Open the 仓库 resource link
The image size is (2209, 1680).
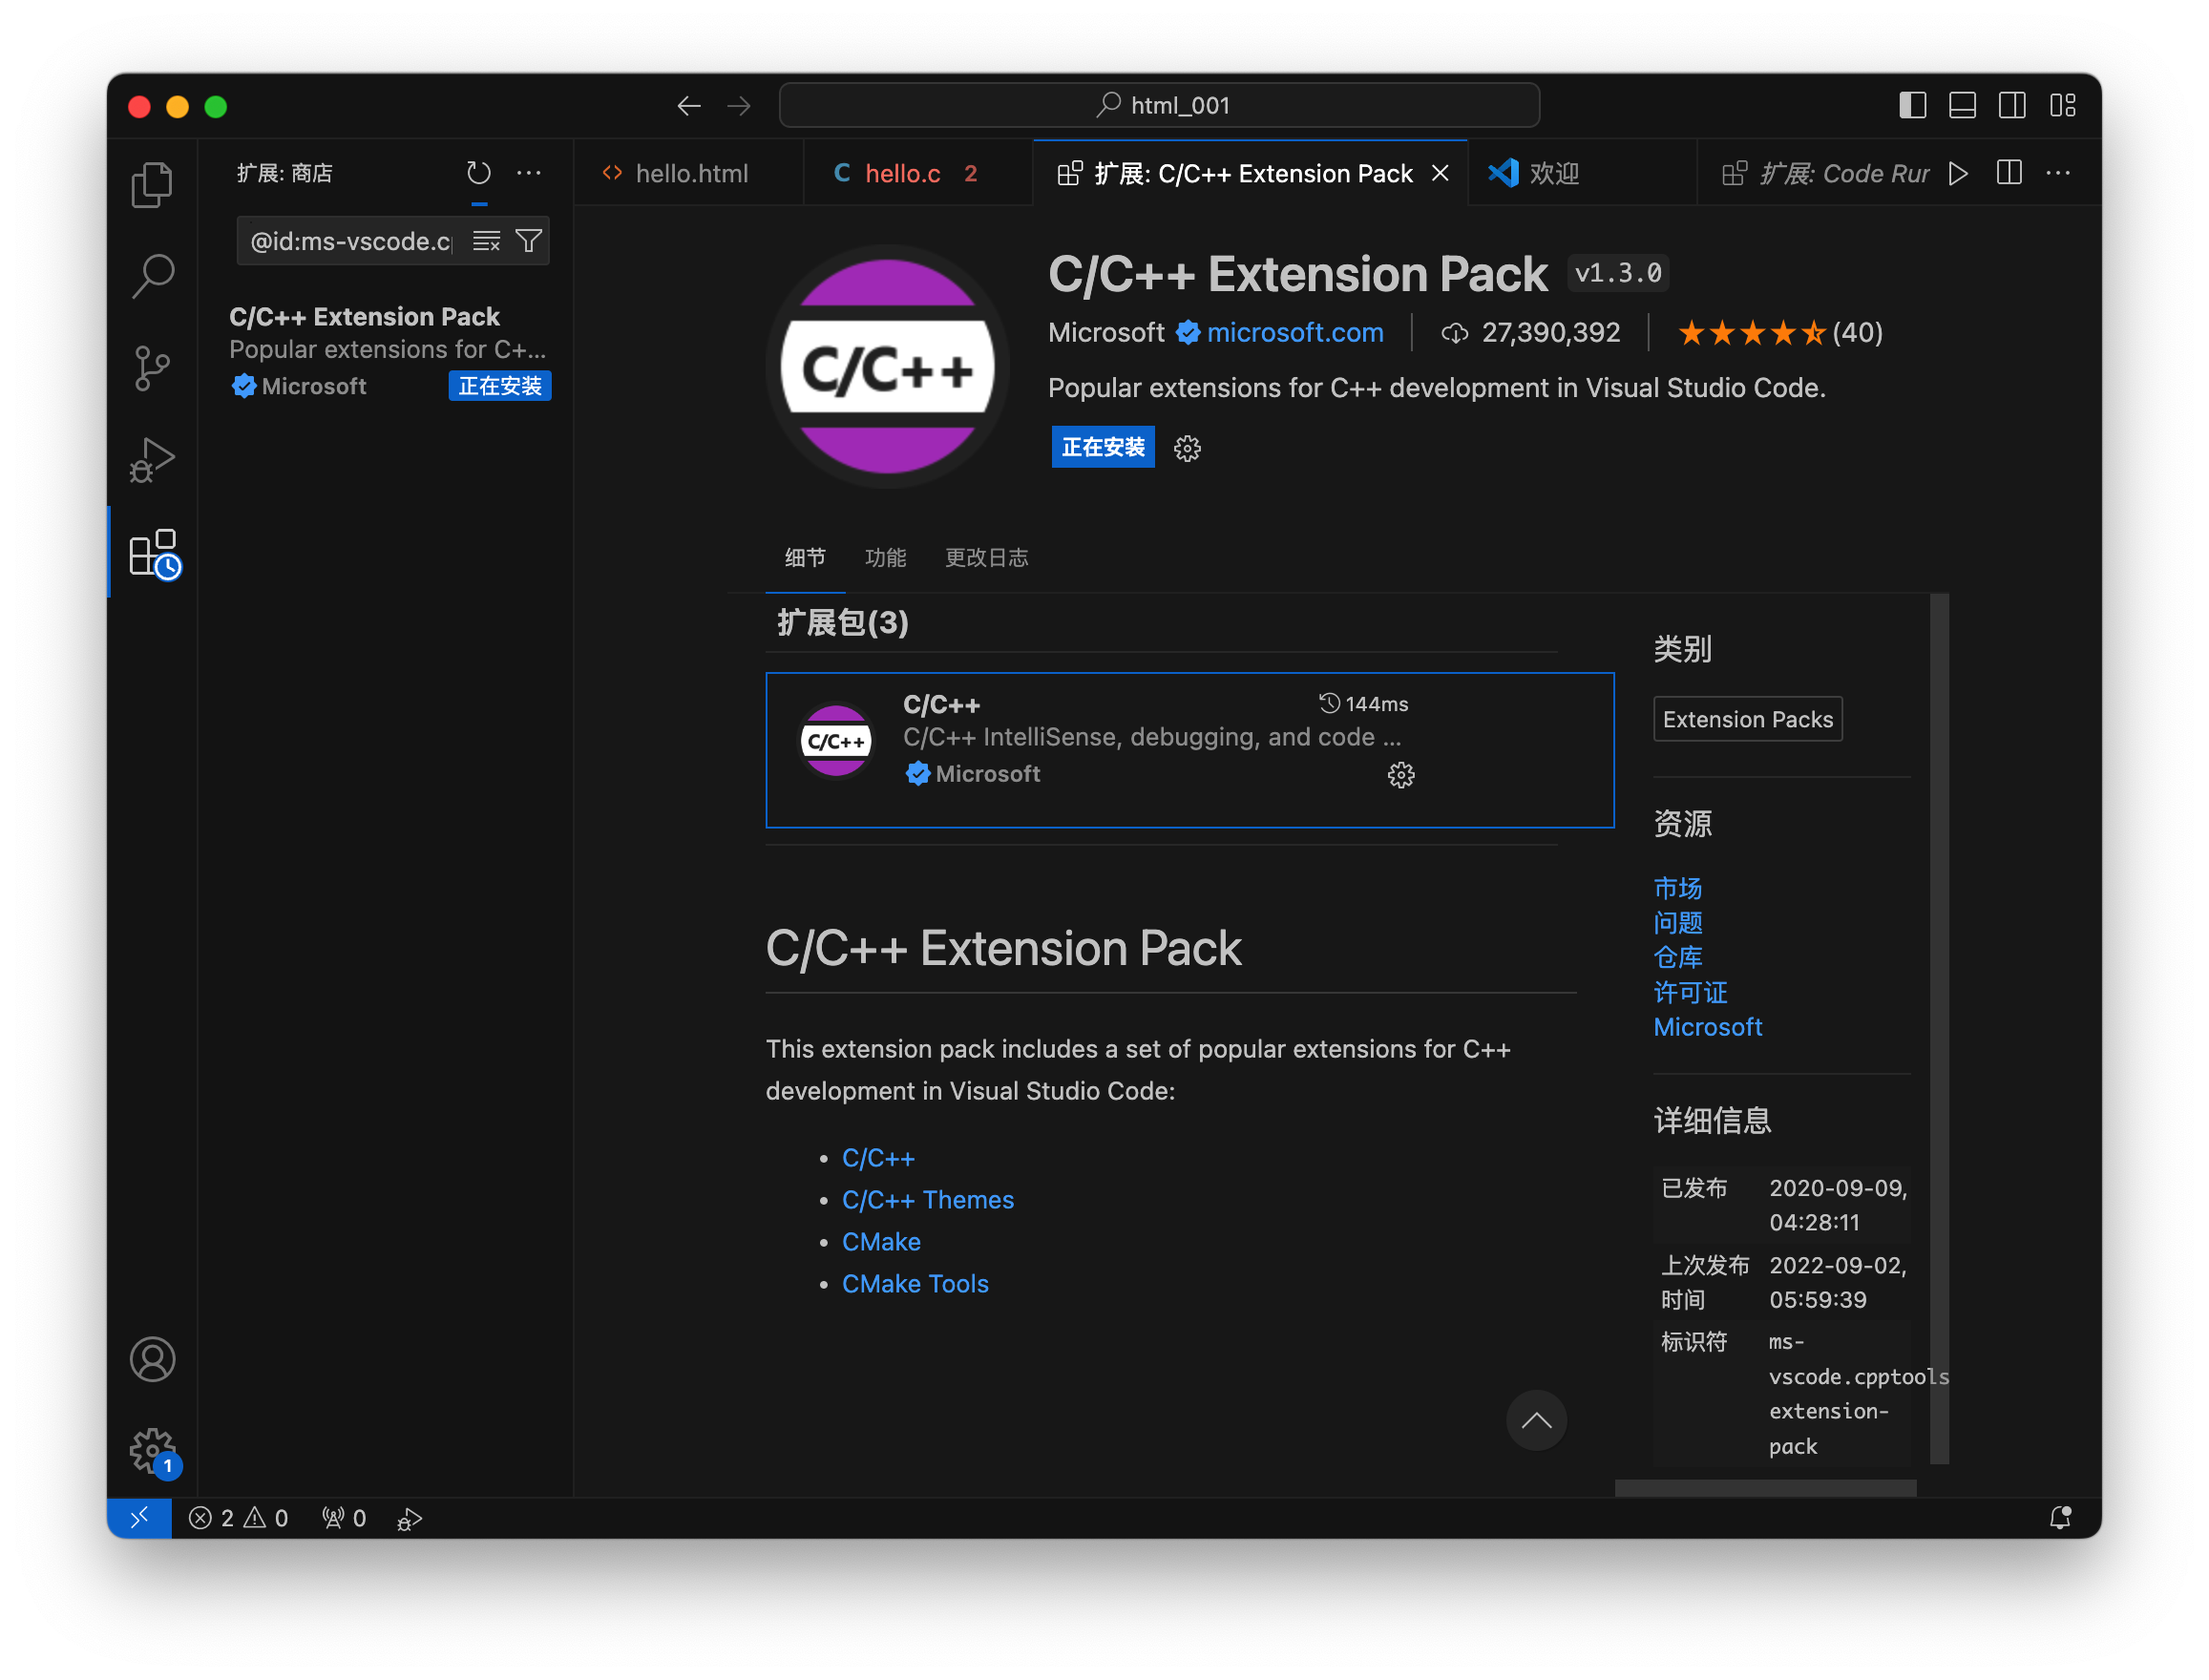[x=1676, y=957]
